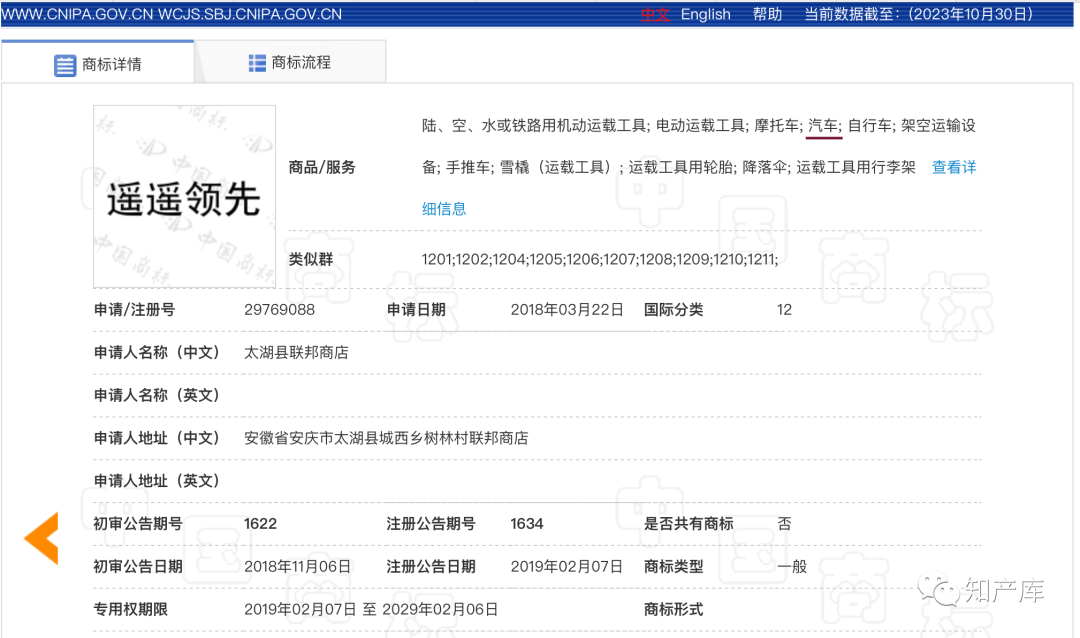The image size is (1080, 638).
Task: Open the 帮助 help link
Action: pos(767,14)
